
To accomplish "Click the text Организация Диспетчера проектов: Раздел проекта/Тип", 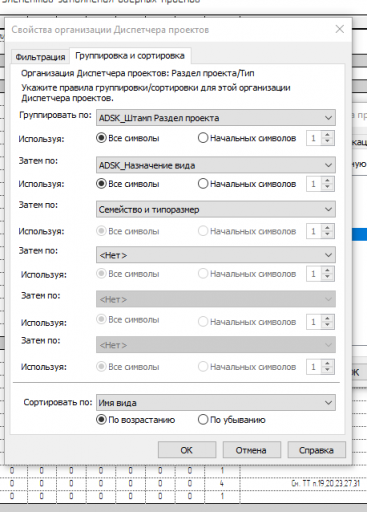I will pyautogui.click(x=138, y=73).
